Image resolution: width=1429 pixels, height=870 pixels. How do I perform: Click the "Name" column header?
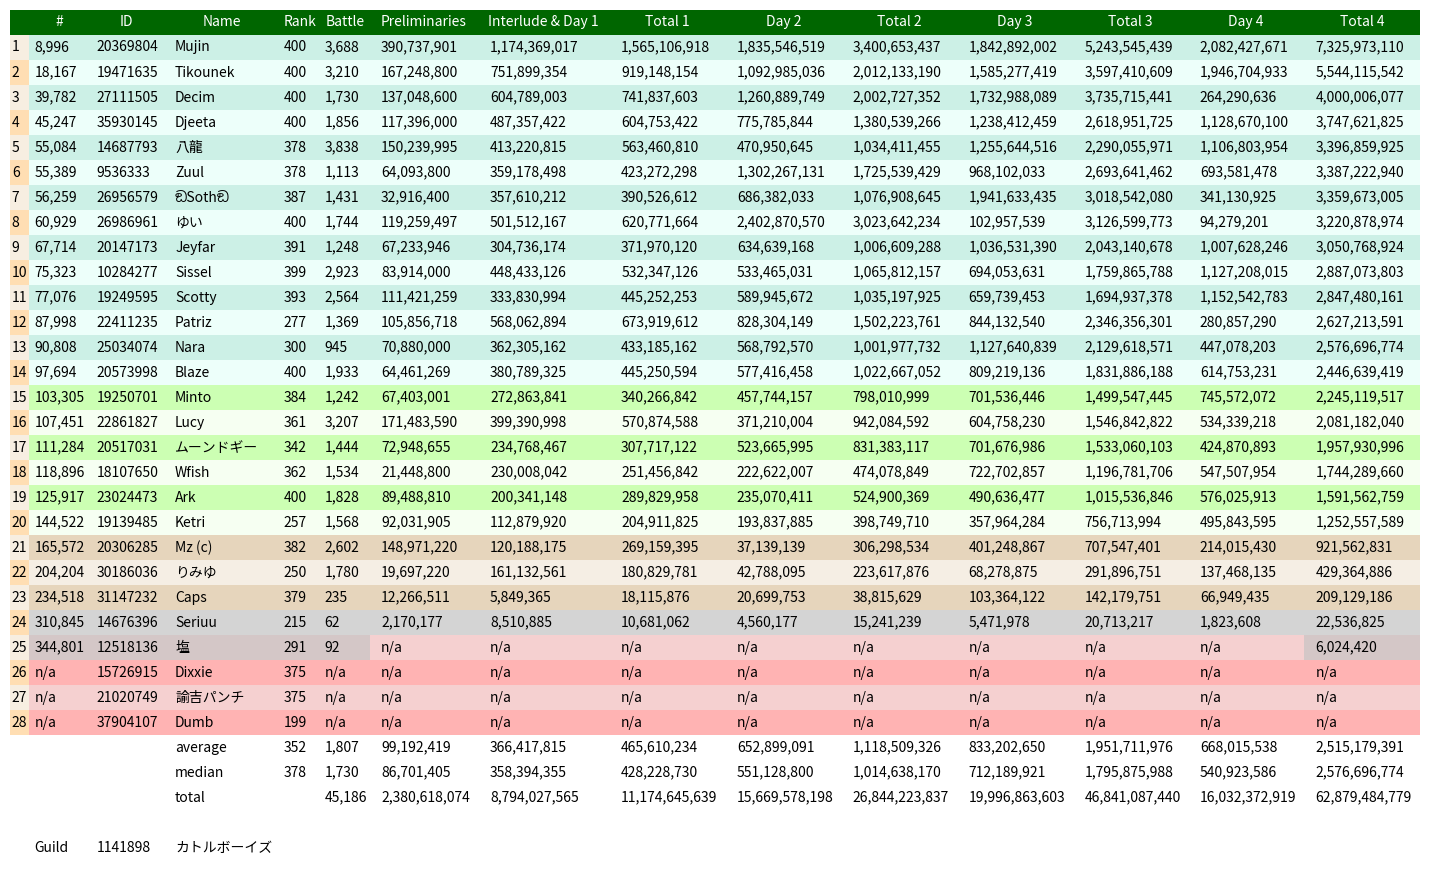coord(221,21)
